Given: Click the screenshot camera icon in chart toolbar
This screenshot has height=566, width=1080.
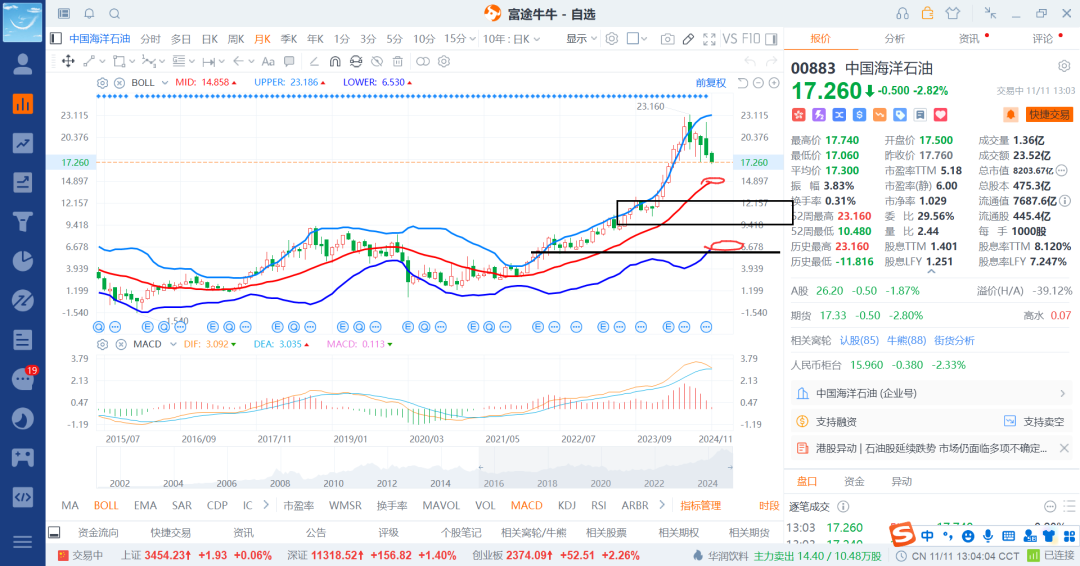Looking at the screenshot, I should coord(667,39).
